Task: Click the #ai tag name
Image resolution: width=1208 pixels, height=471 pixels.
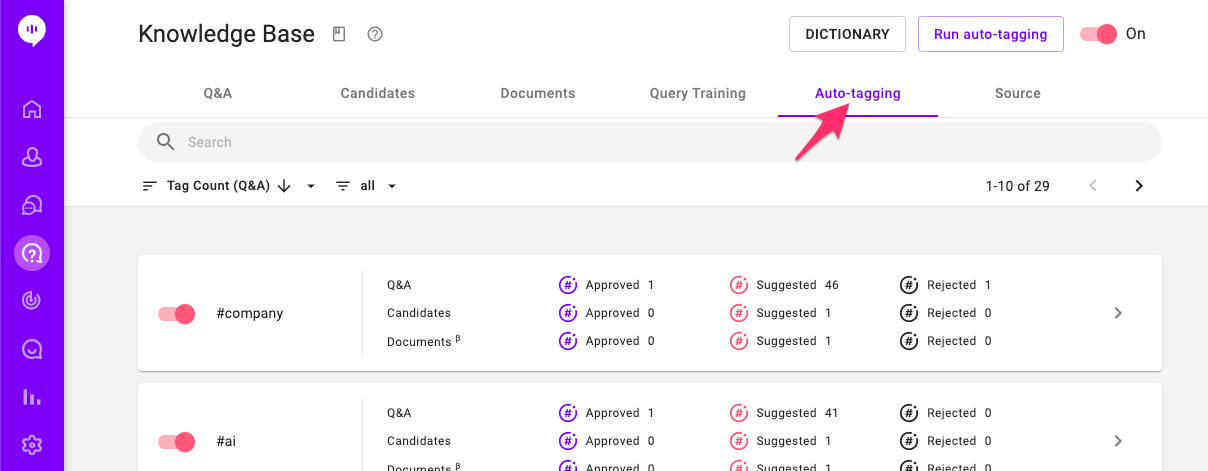Action: tap(226, 441)
